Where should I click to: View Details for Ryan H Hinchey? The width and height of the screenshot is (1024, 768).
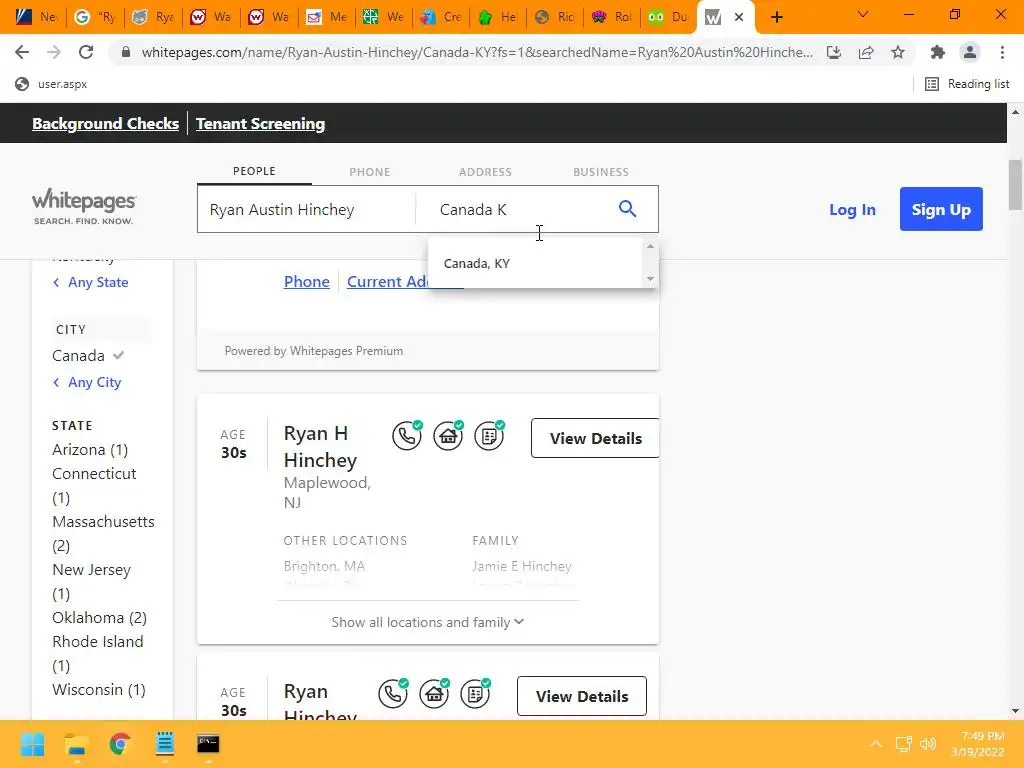click(x=595, y=438)
